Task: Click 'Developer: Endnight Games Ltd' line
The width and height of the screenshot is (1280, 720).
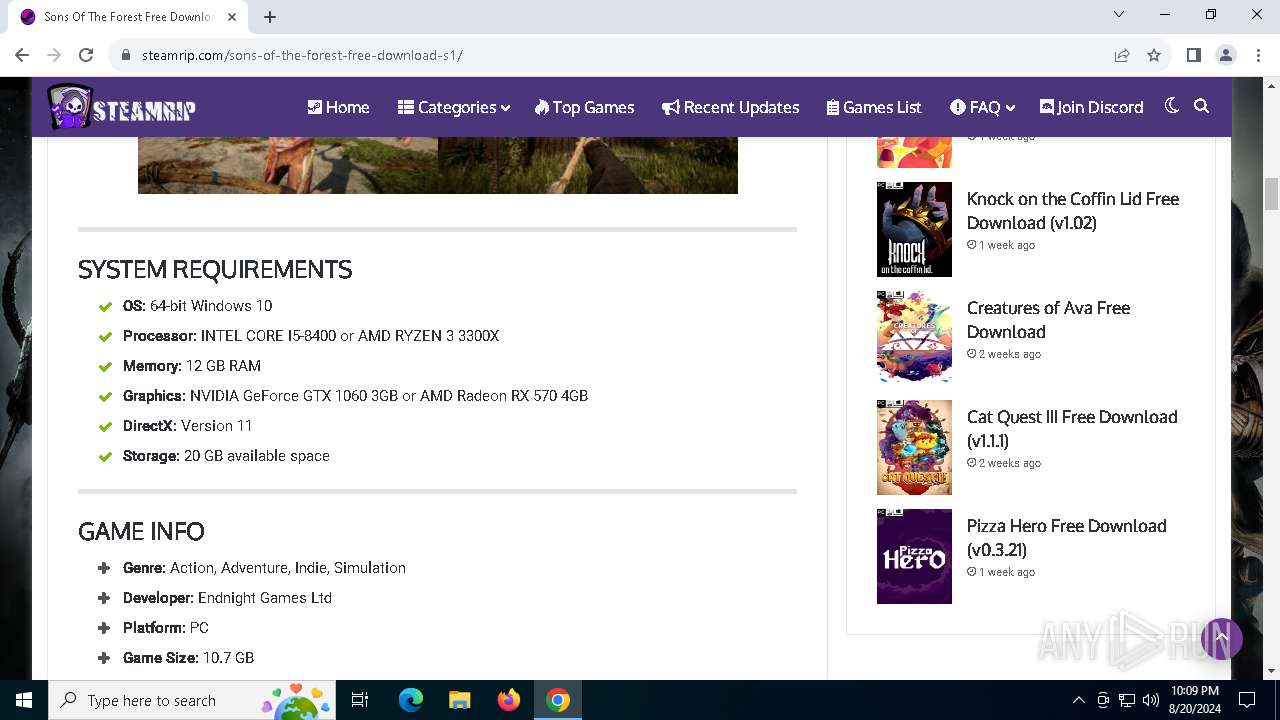Action: [x=227, y=598]
